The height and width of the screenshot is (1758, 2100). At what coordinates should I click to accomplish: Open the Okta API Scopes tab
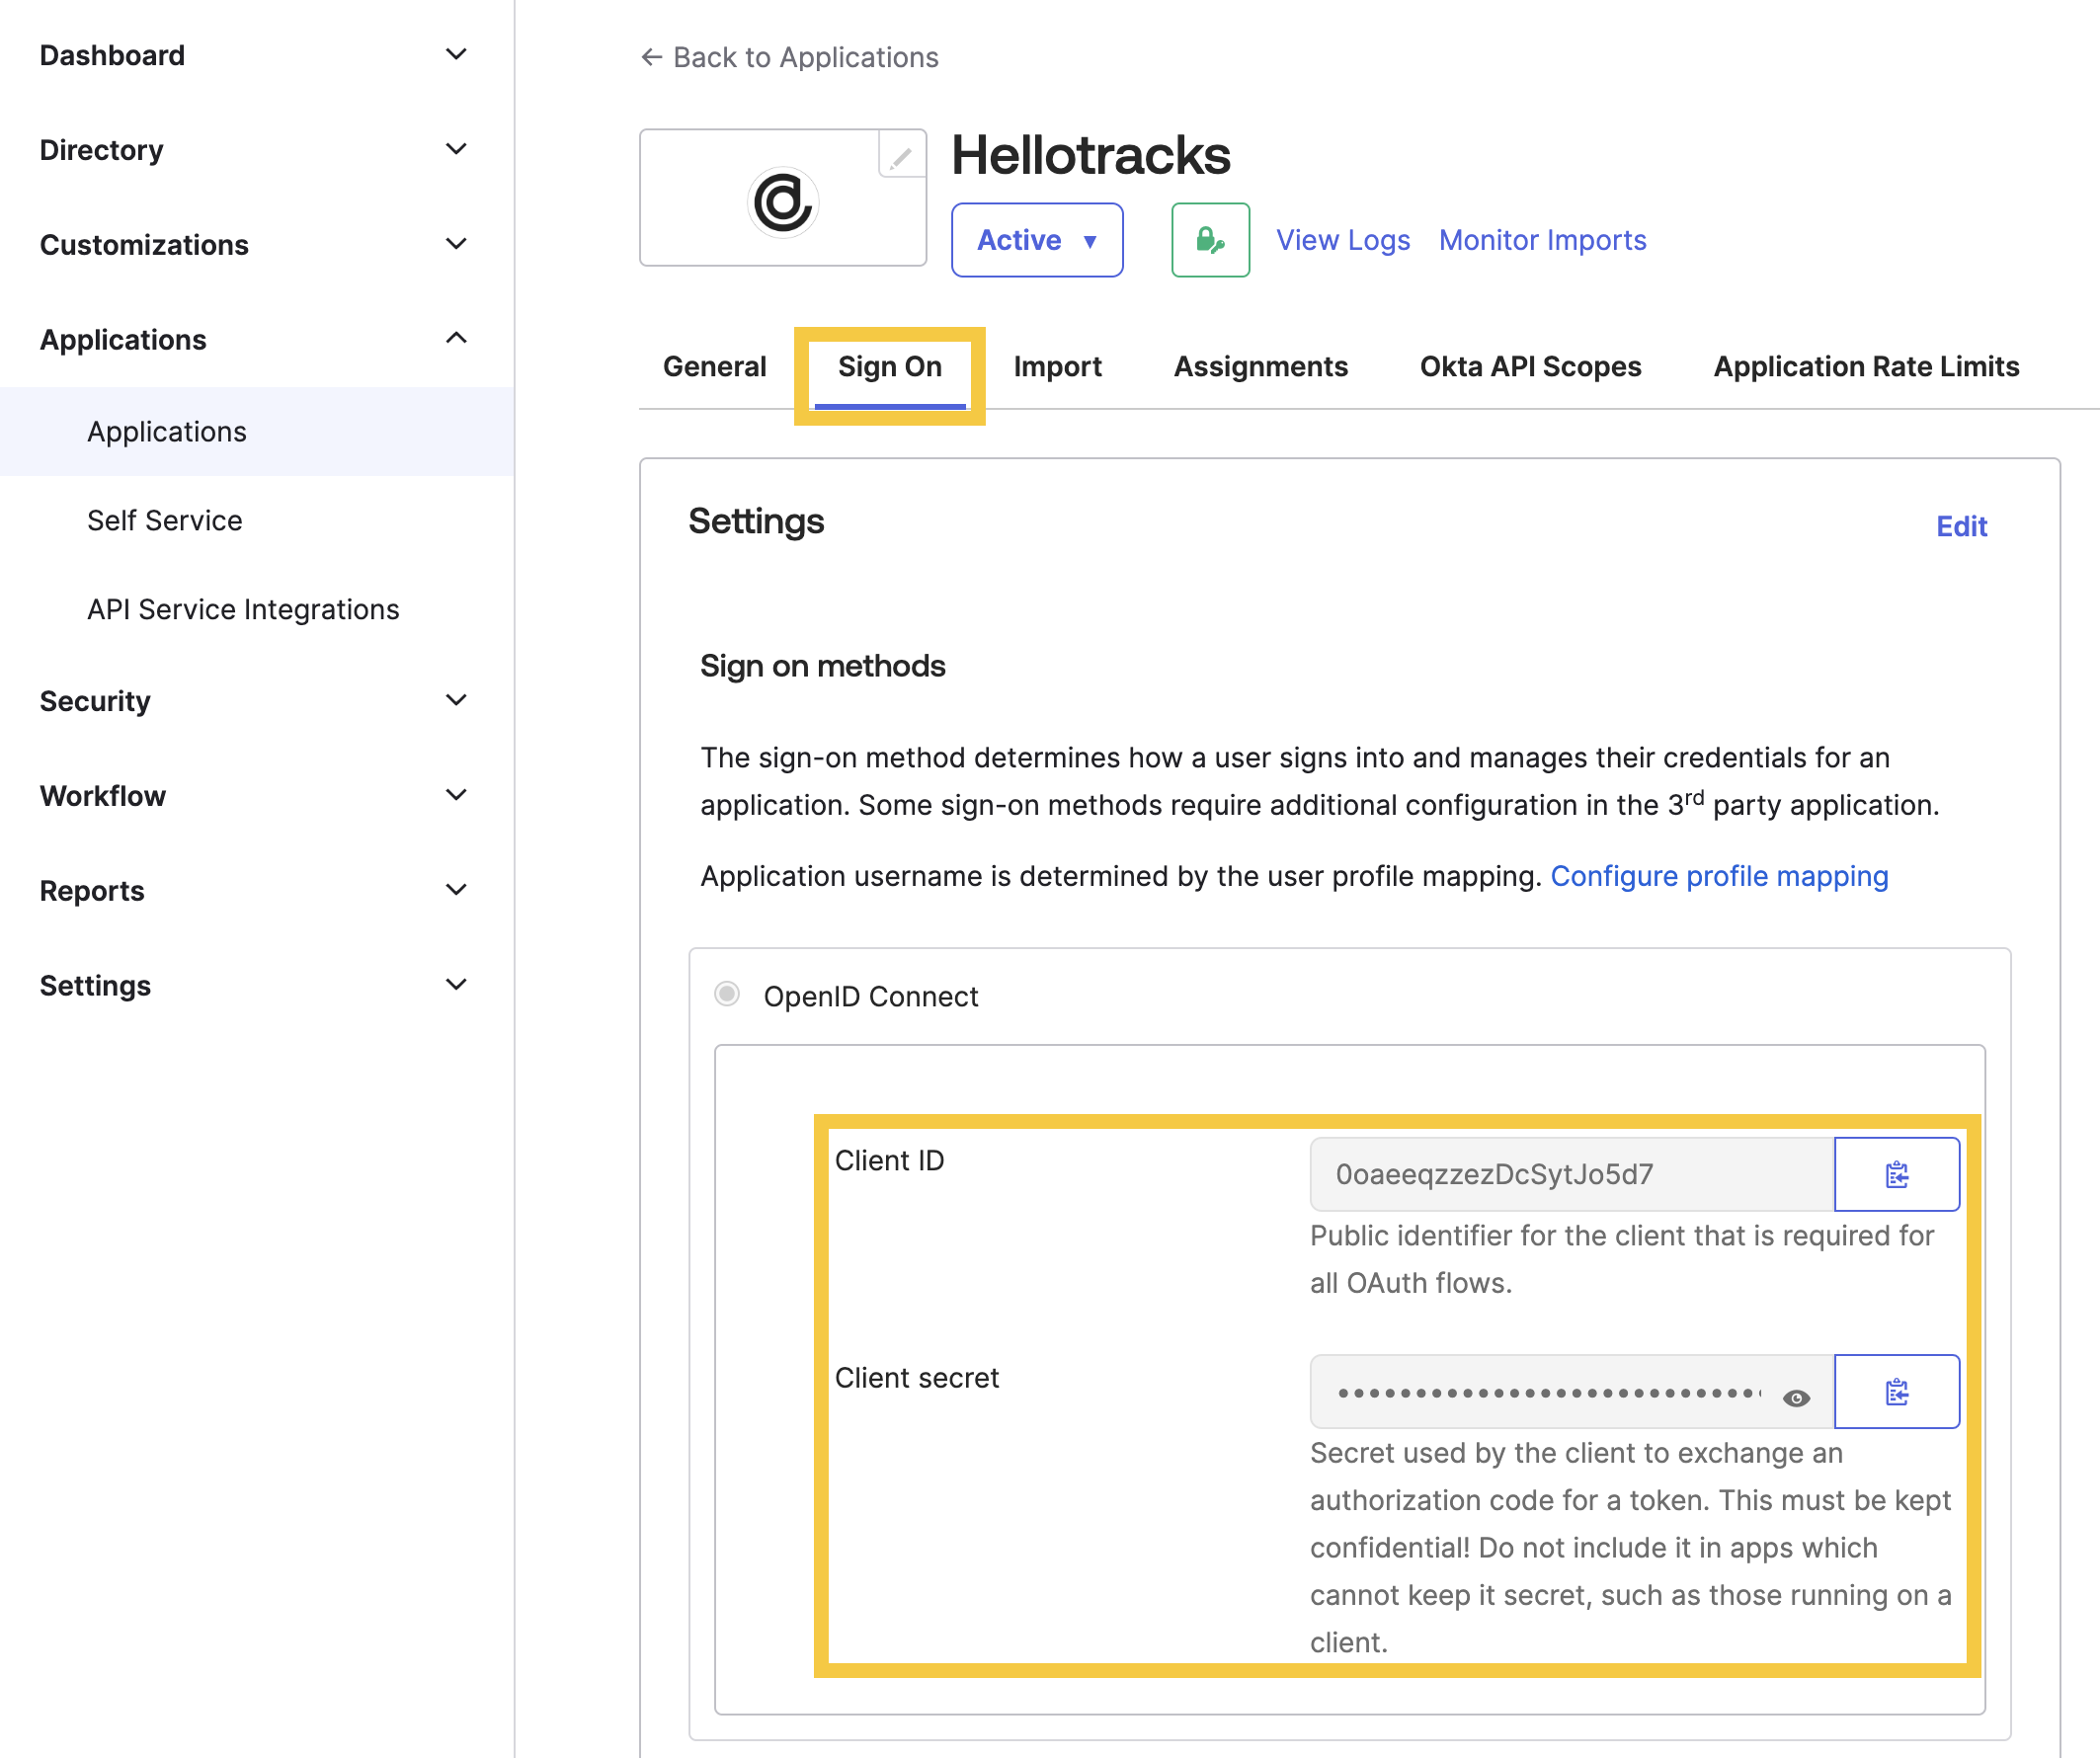coord(1530,367)
